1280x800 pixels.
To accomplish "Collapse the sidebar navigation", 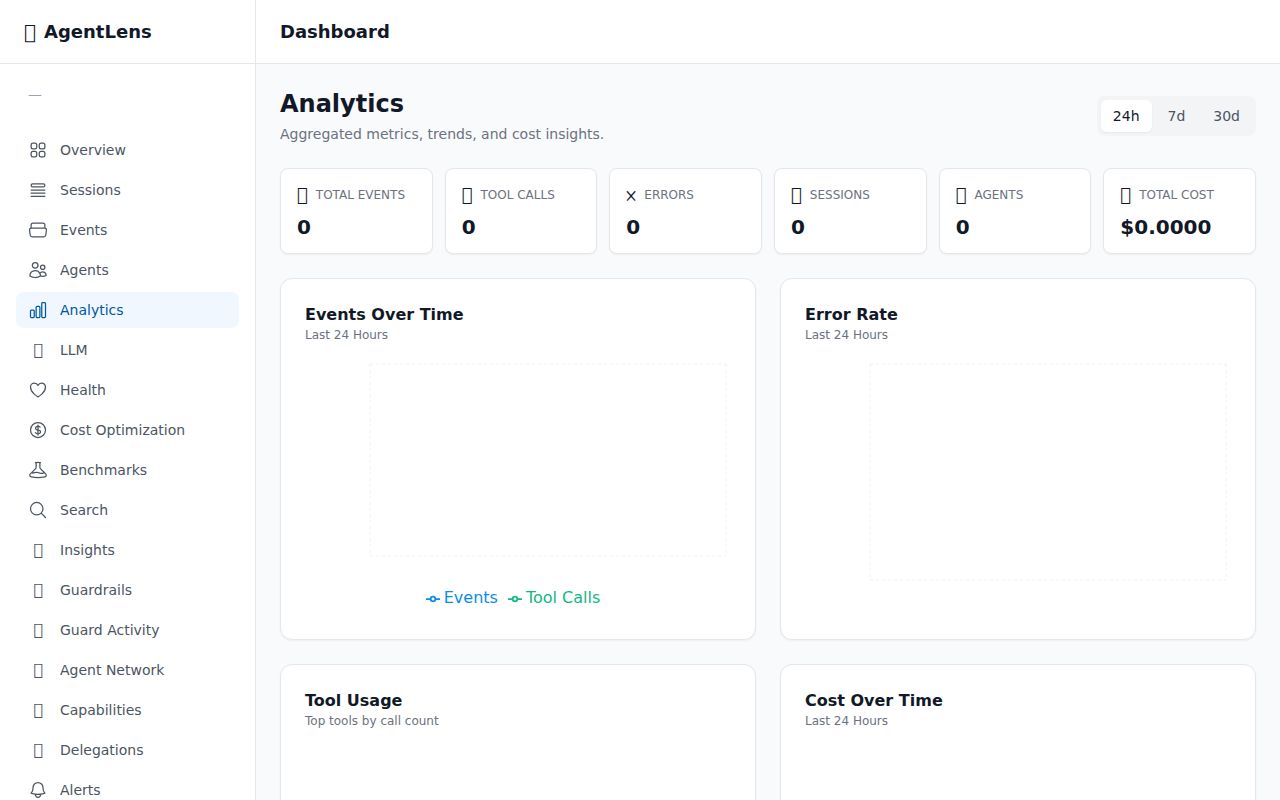I will [x=36, y=94].
